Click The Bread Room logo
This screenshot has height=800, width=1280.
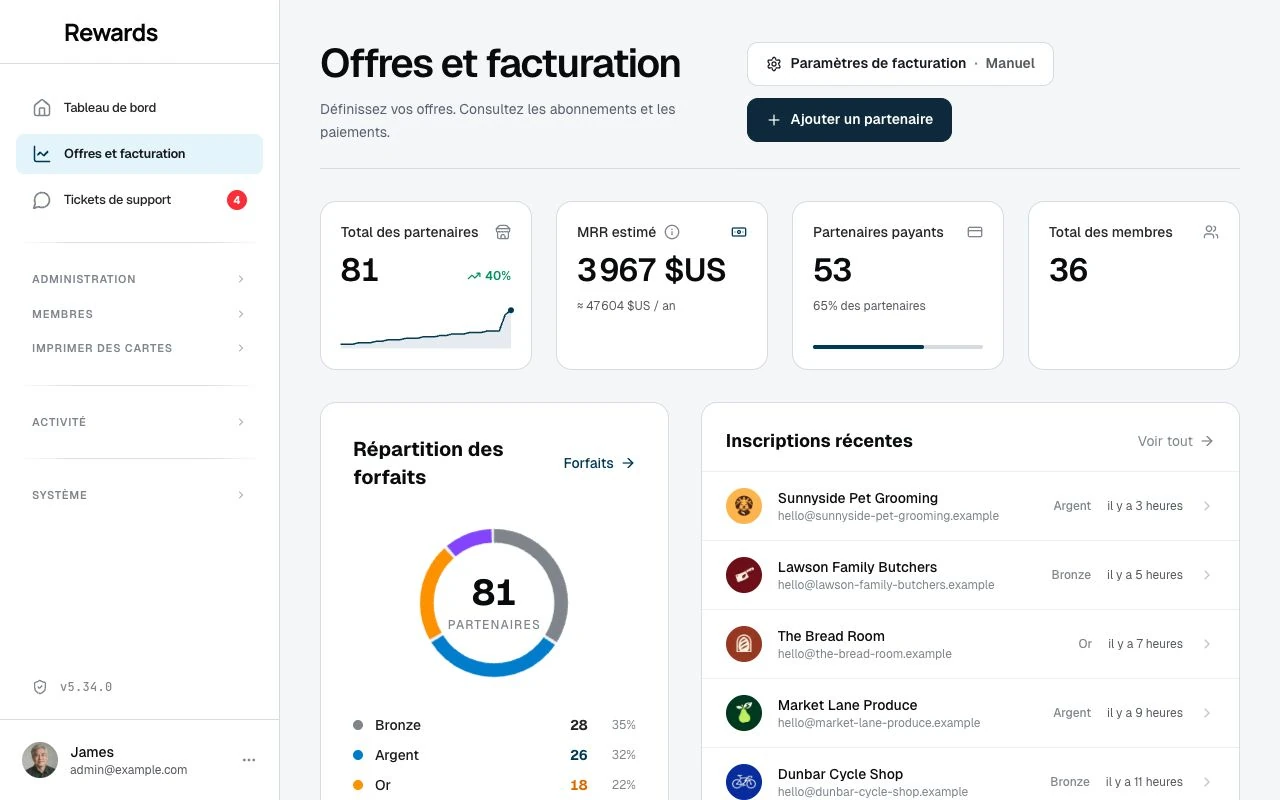pyautogui.click(x=744, y=644)
